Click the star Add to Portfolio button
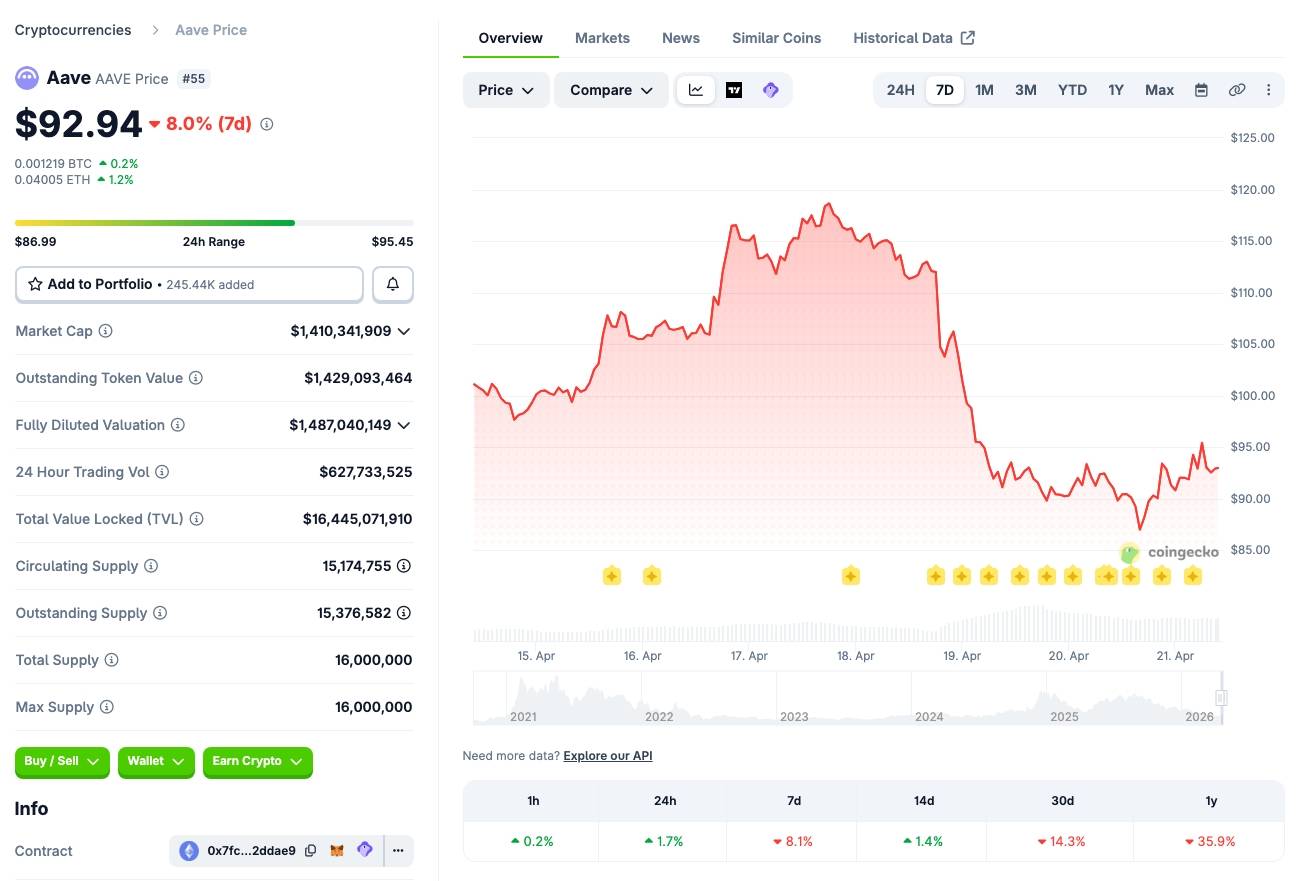This screenshot has height=881, width=1300. coord(189,285)
